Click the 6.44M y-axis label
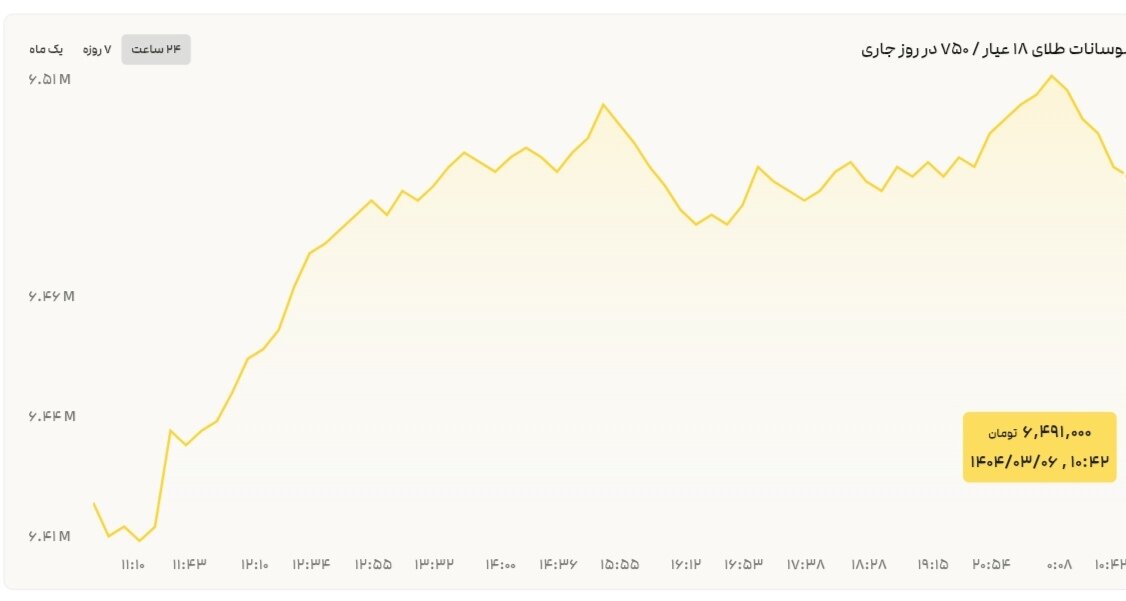 [52, 416]
